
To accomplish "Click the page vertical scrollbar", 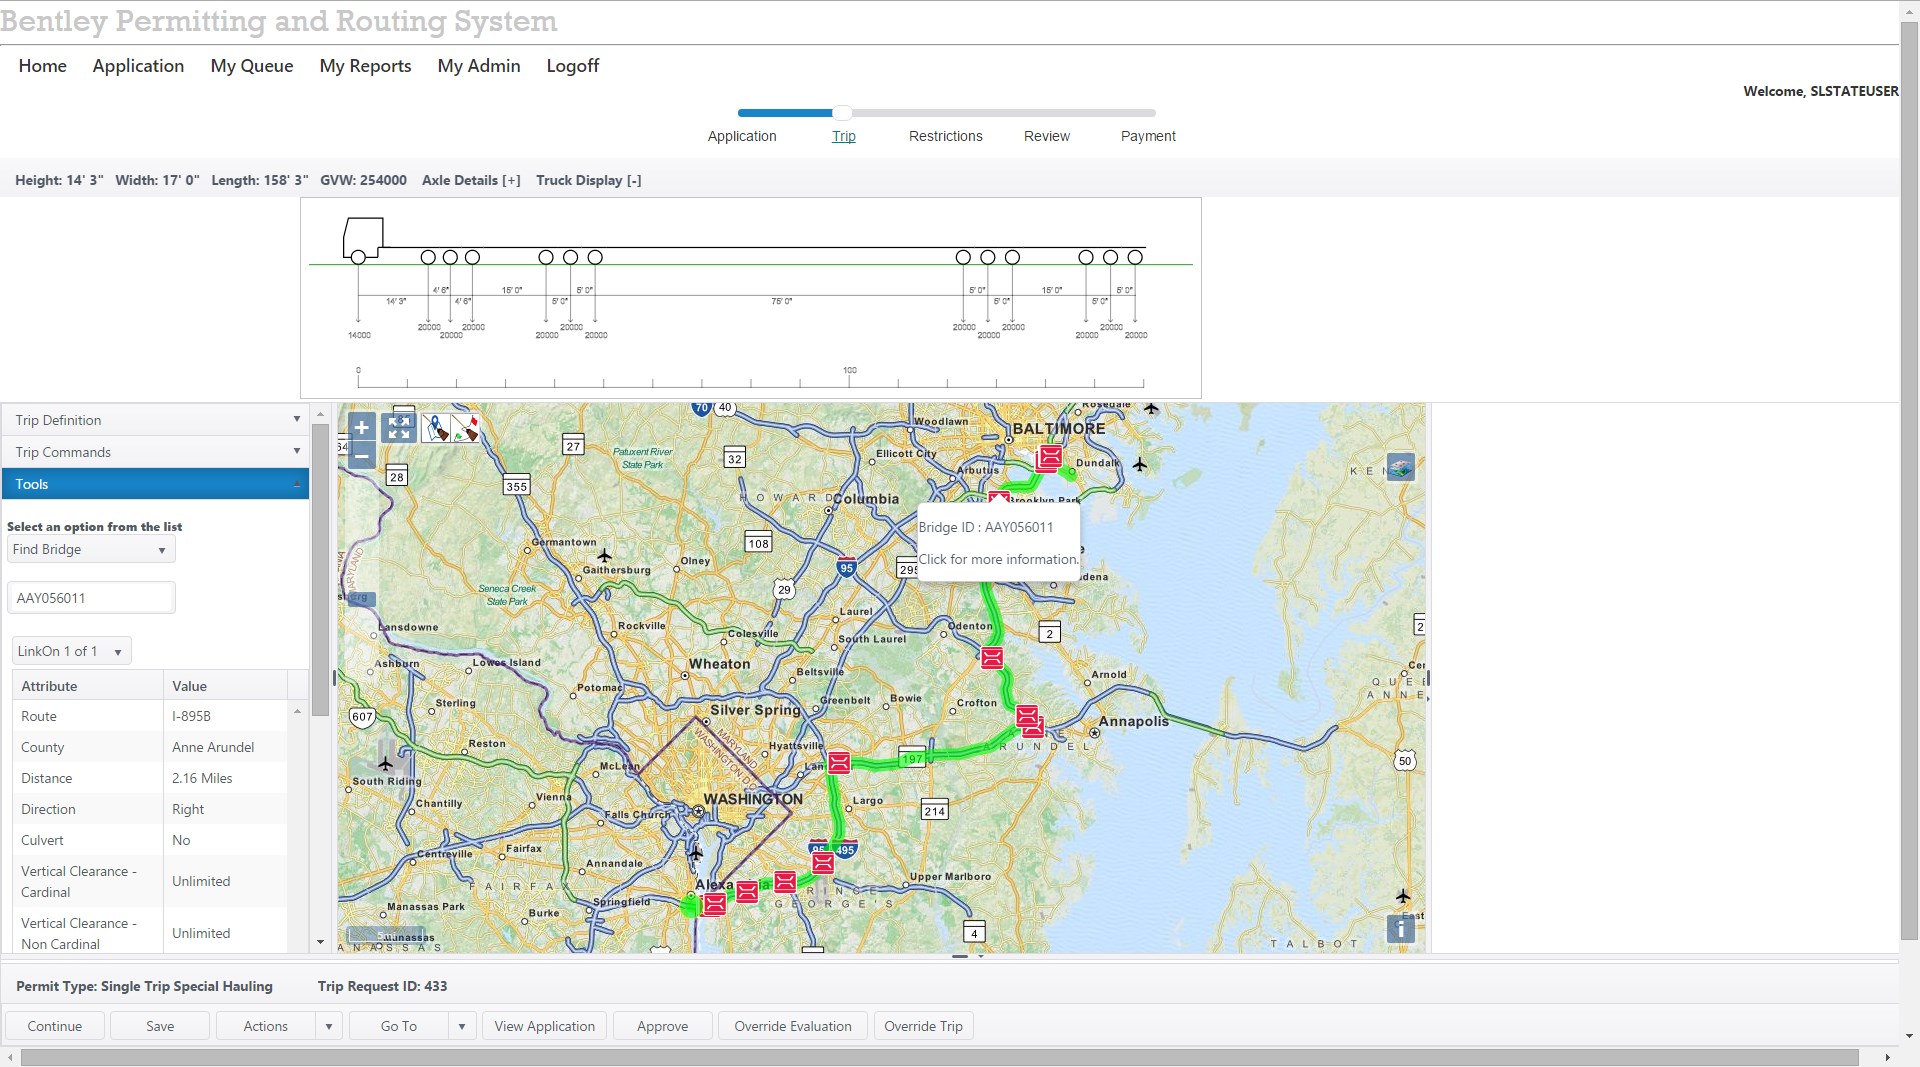I will pyautogui.click(x=1909, y=480).
